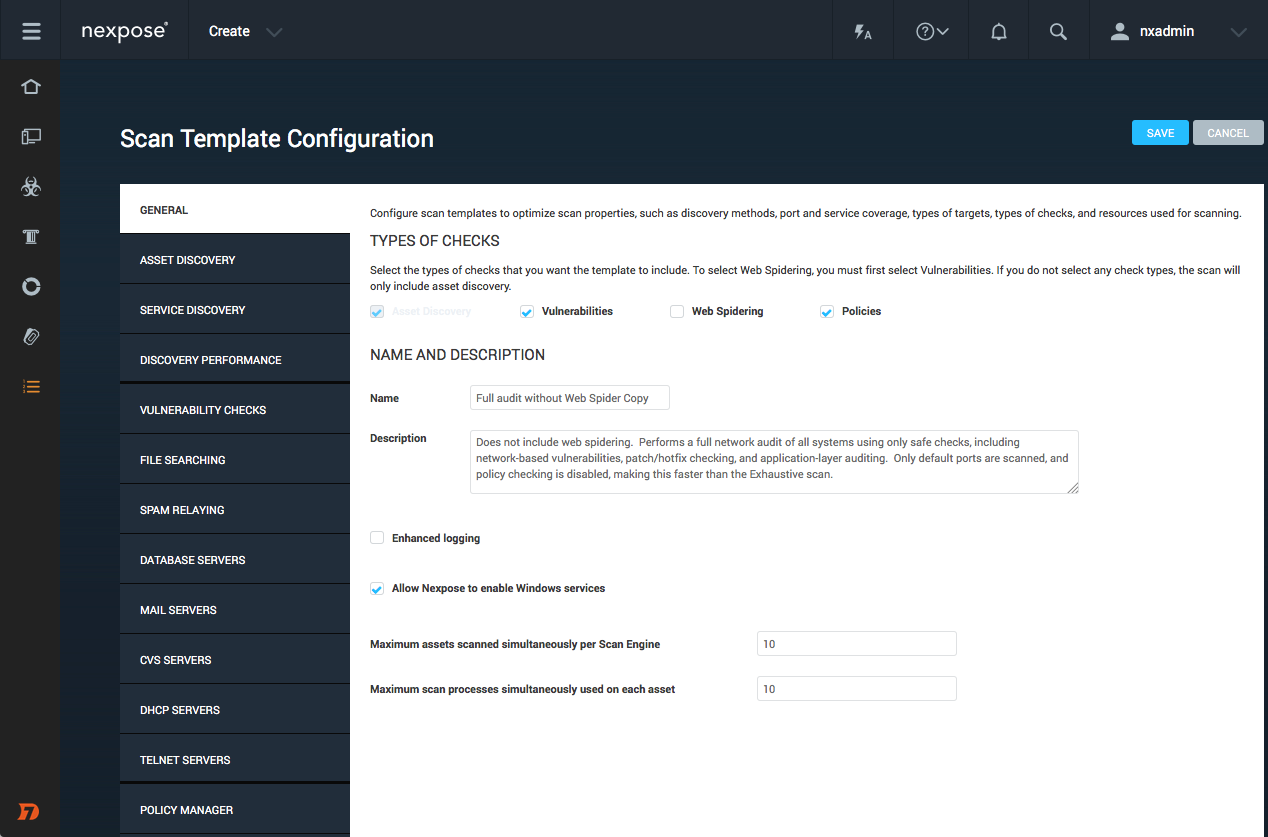This screenshot has width=1268, height=837.
Task: Toggle the Enhanced logging checkbox
Action: click(x=377, y=538)
